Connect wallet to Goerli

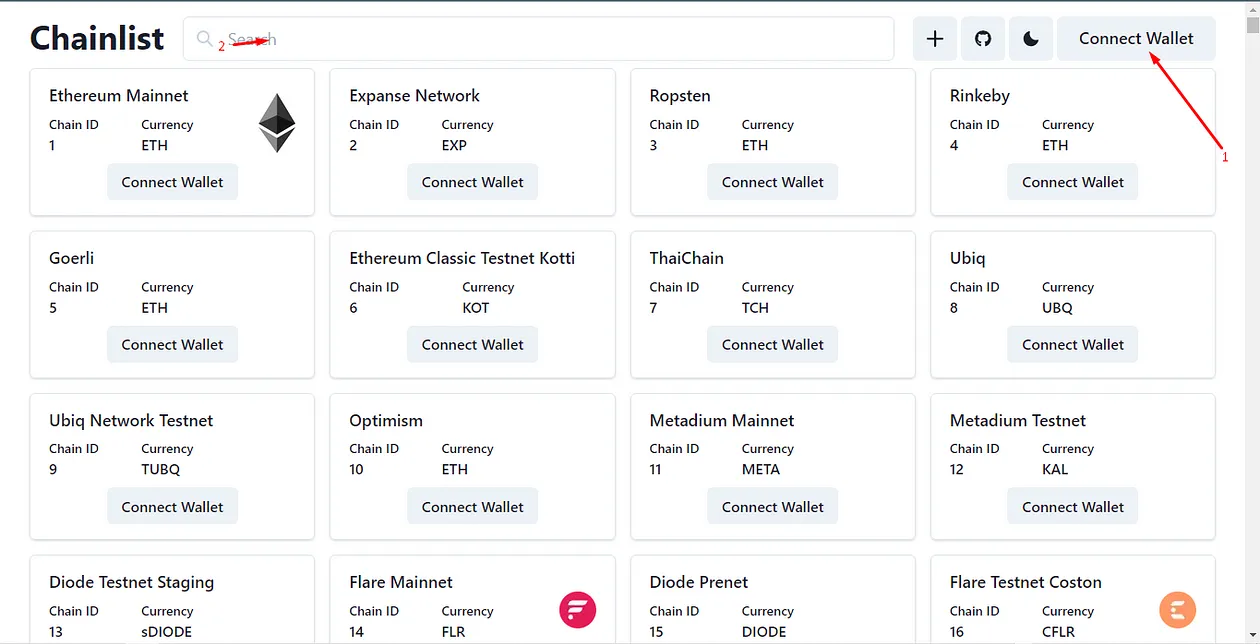click(x=172, y=345)
